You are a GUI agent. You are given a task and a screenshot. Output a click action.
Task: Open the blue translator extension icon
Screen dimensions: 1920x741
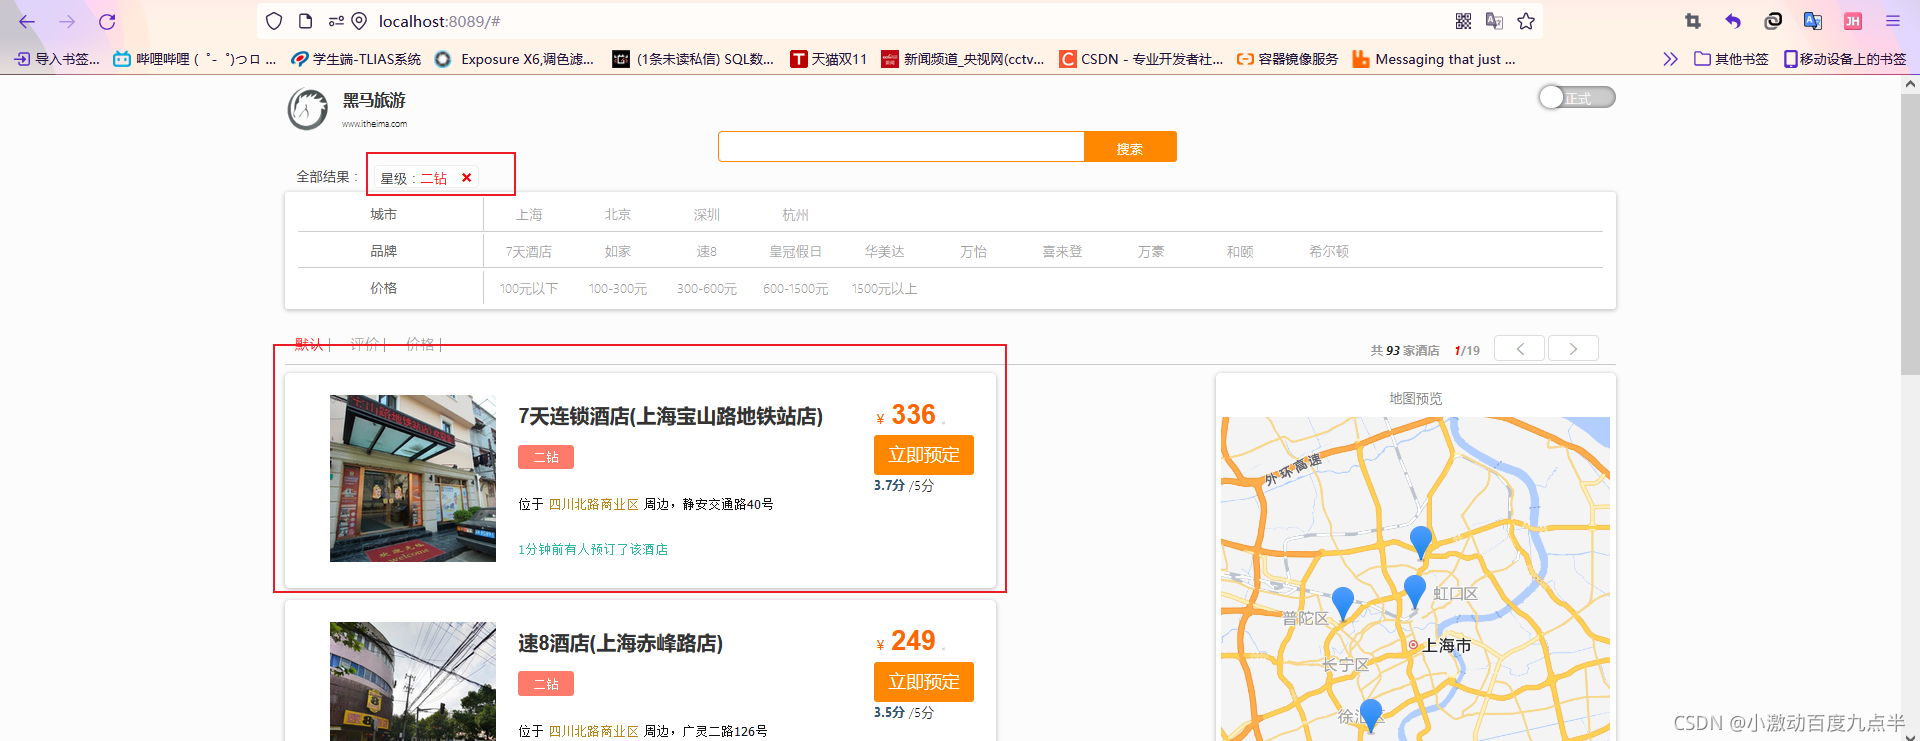(x=1813, y=21)
